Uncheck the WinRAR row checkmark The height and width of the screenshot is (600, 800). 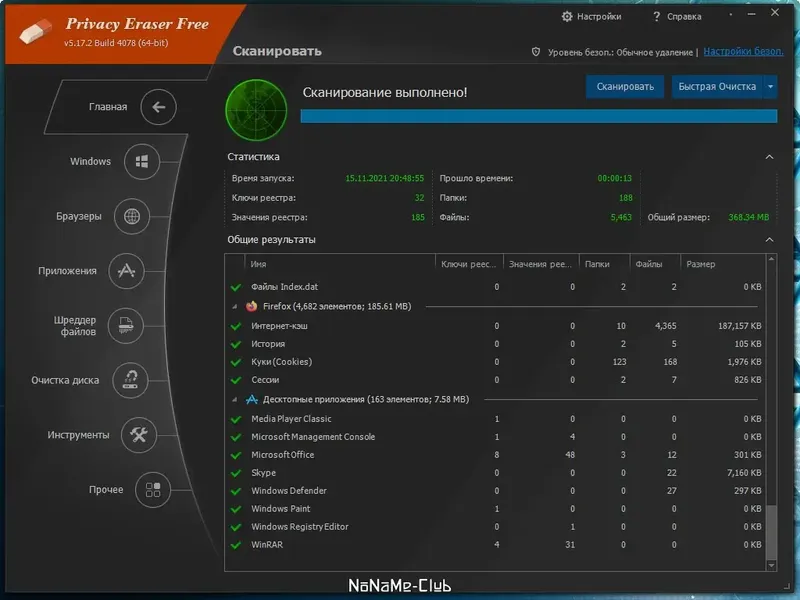[236, 545]
